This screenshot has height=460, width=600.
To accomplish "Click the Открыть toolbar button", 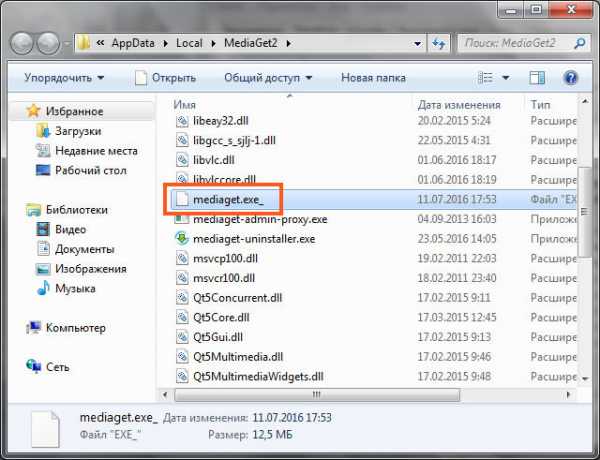I will (x=166, y=78).
